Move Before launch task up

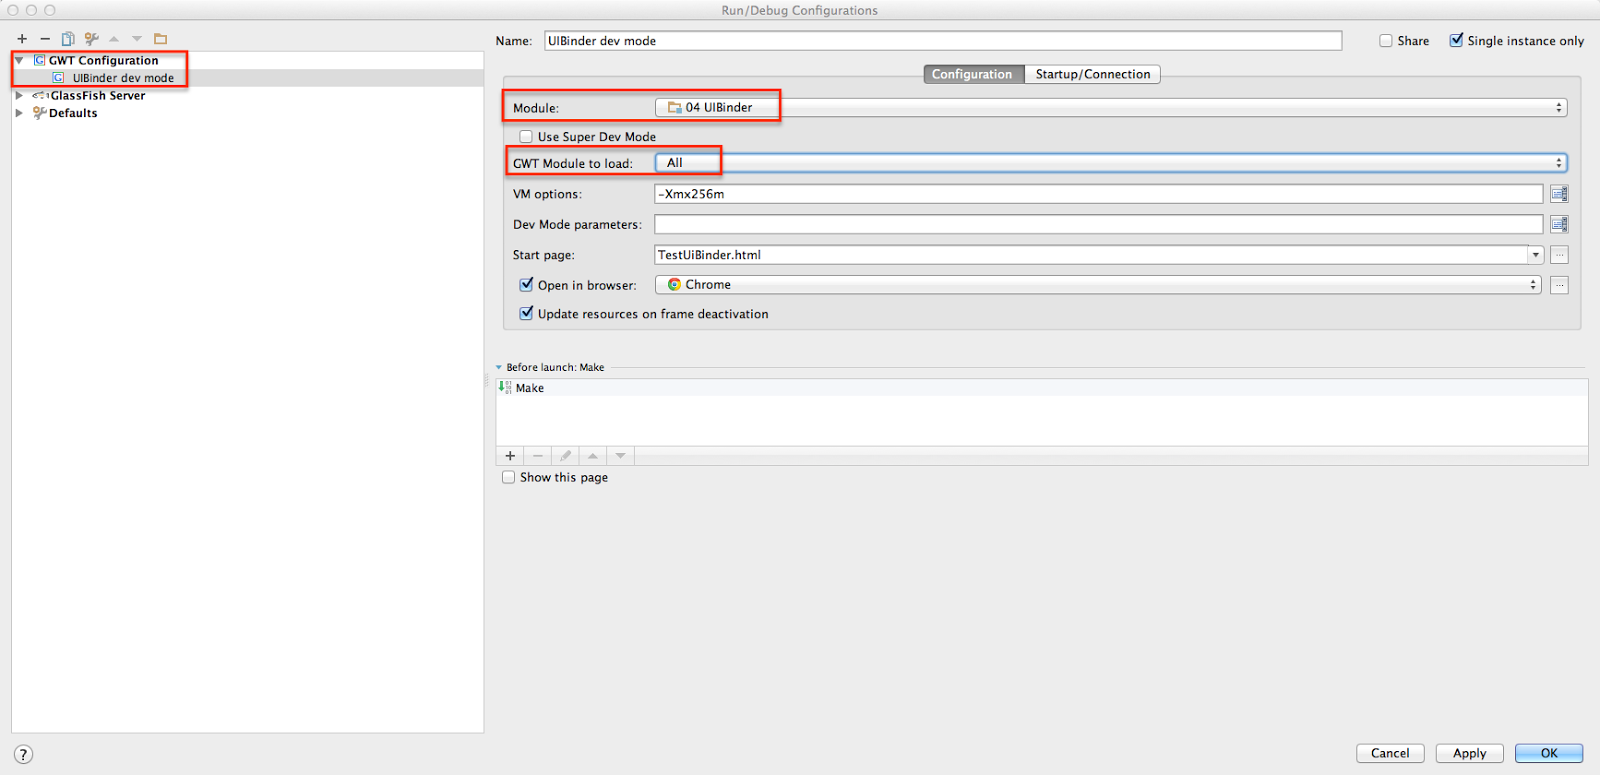click(593, 456)
